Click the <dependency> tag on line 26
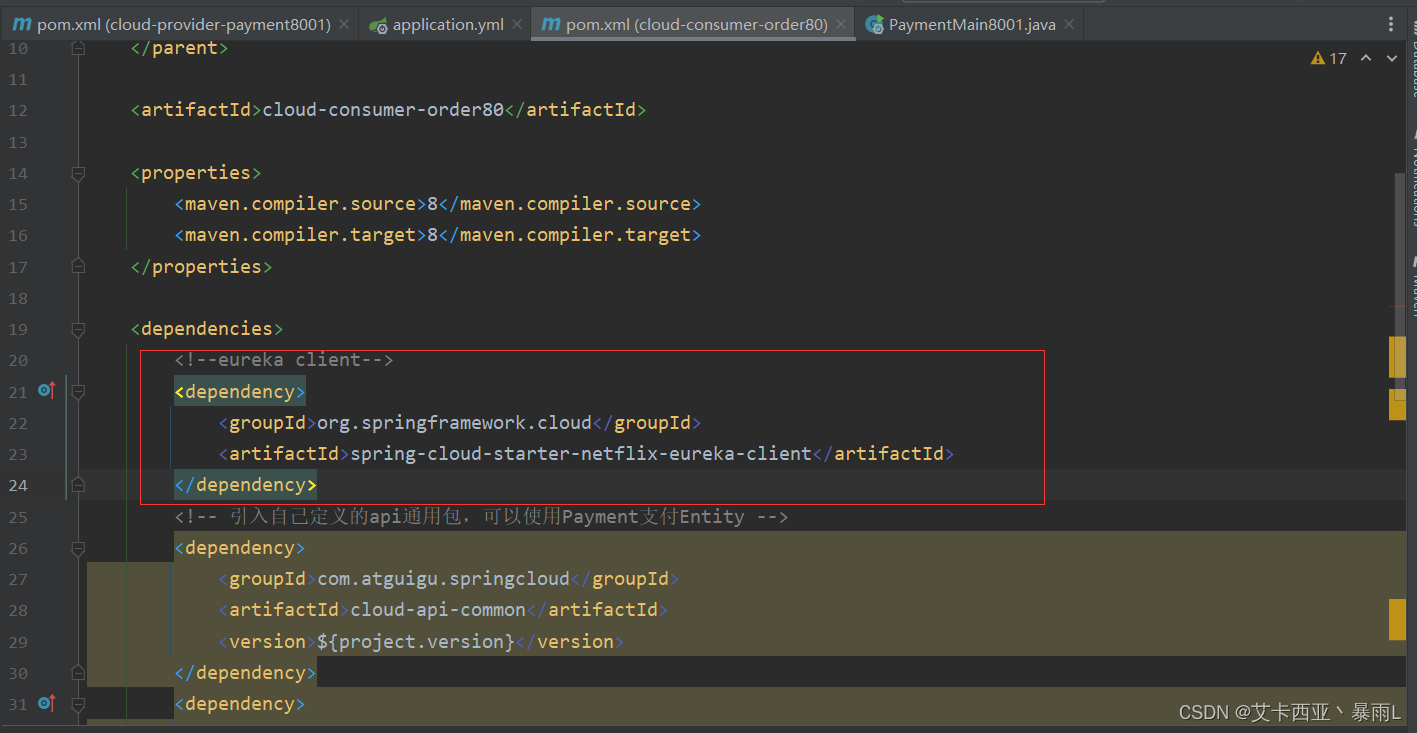The height and width of the screenshot is (733, 1417). [x=240, y=548]
